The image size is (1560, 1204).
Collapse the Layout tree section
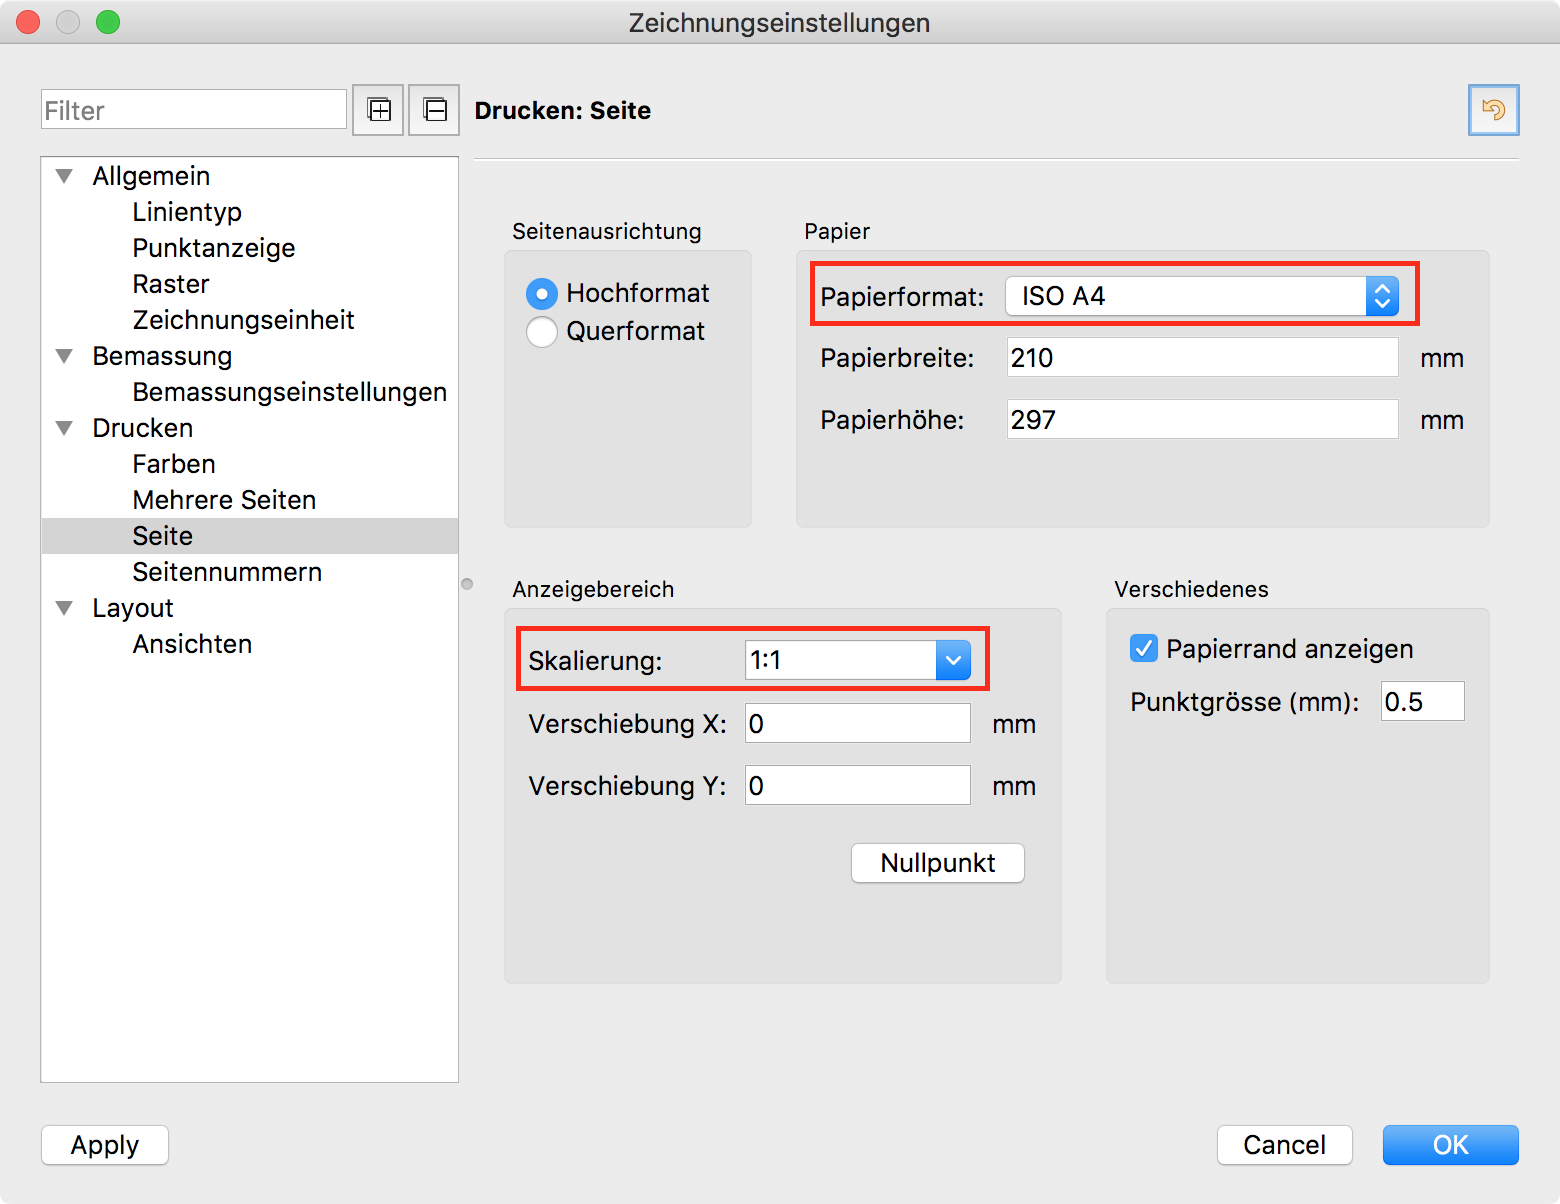pos(65,609)
